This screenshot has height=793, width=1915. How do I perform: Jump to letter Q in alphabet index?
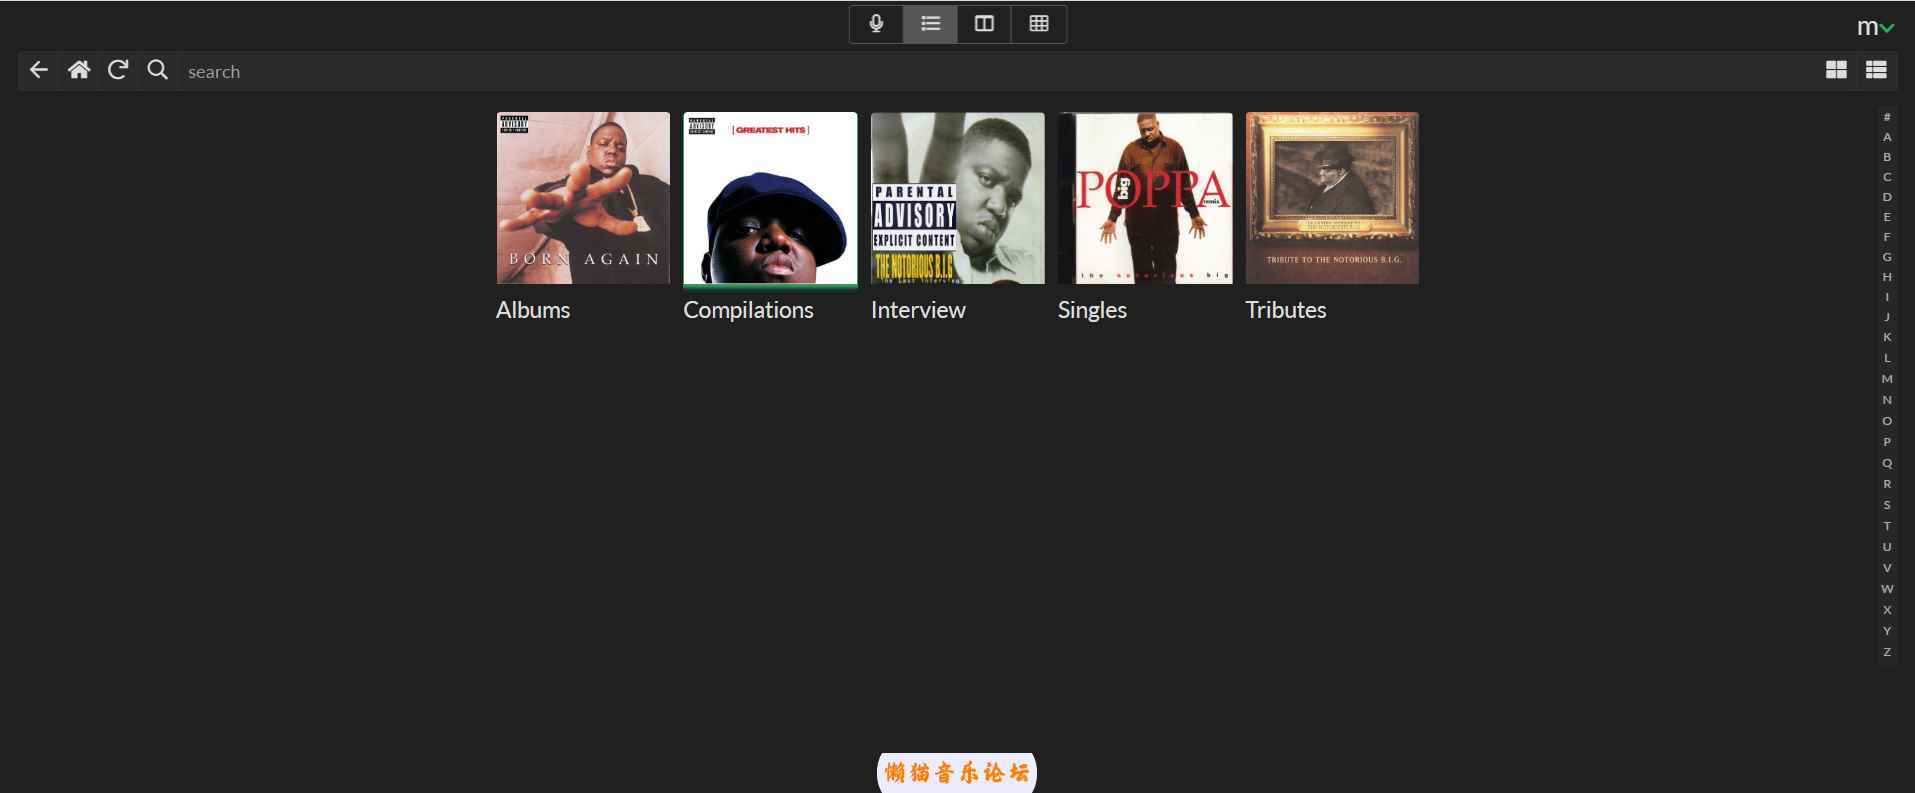[1887, 463]
